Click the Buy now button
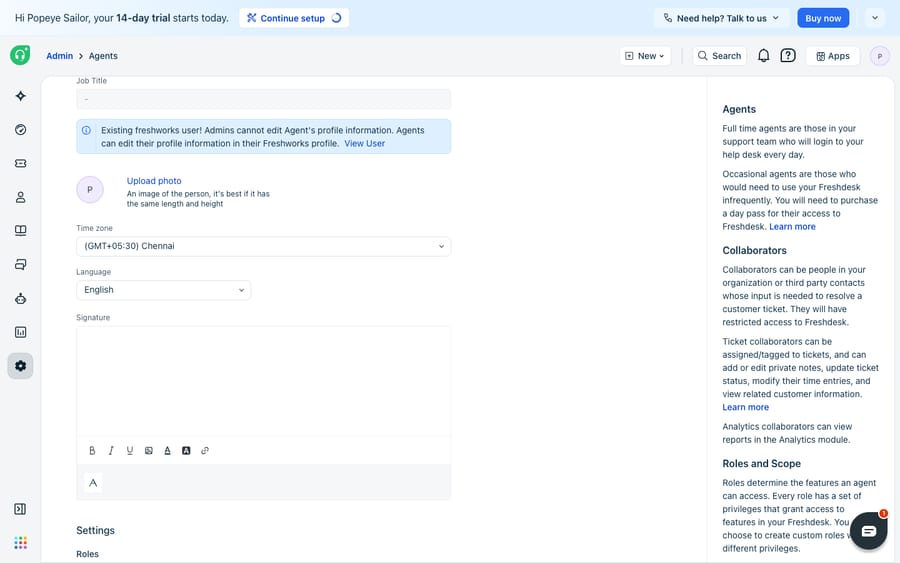The width and height of the screenshot is (900, 563). pyautogui.click(x=823, y=18)
